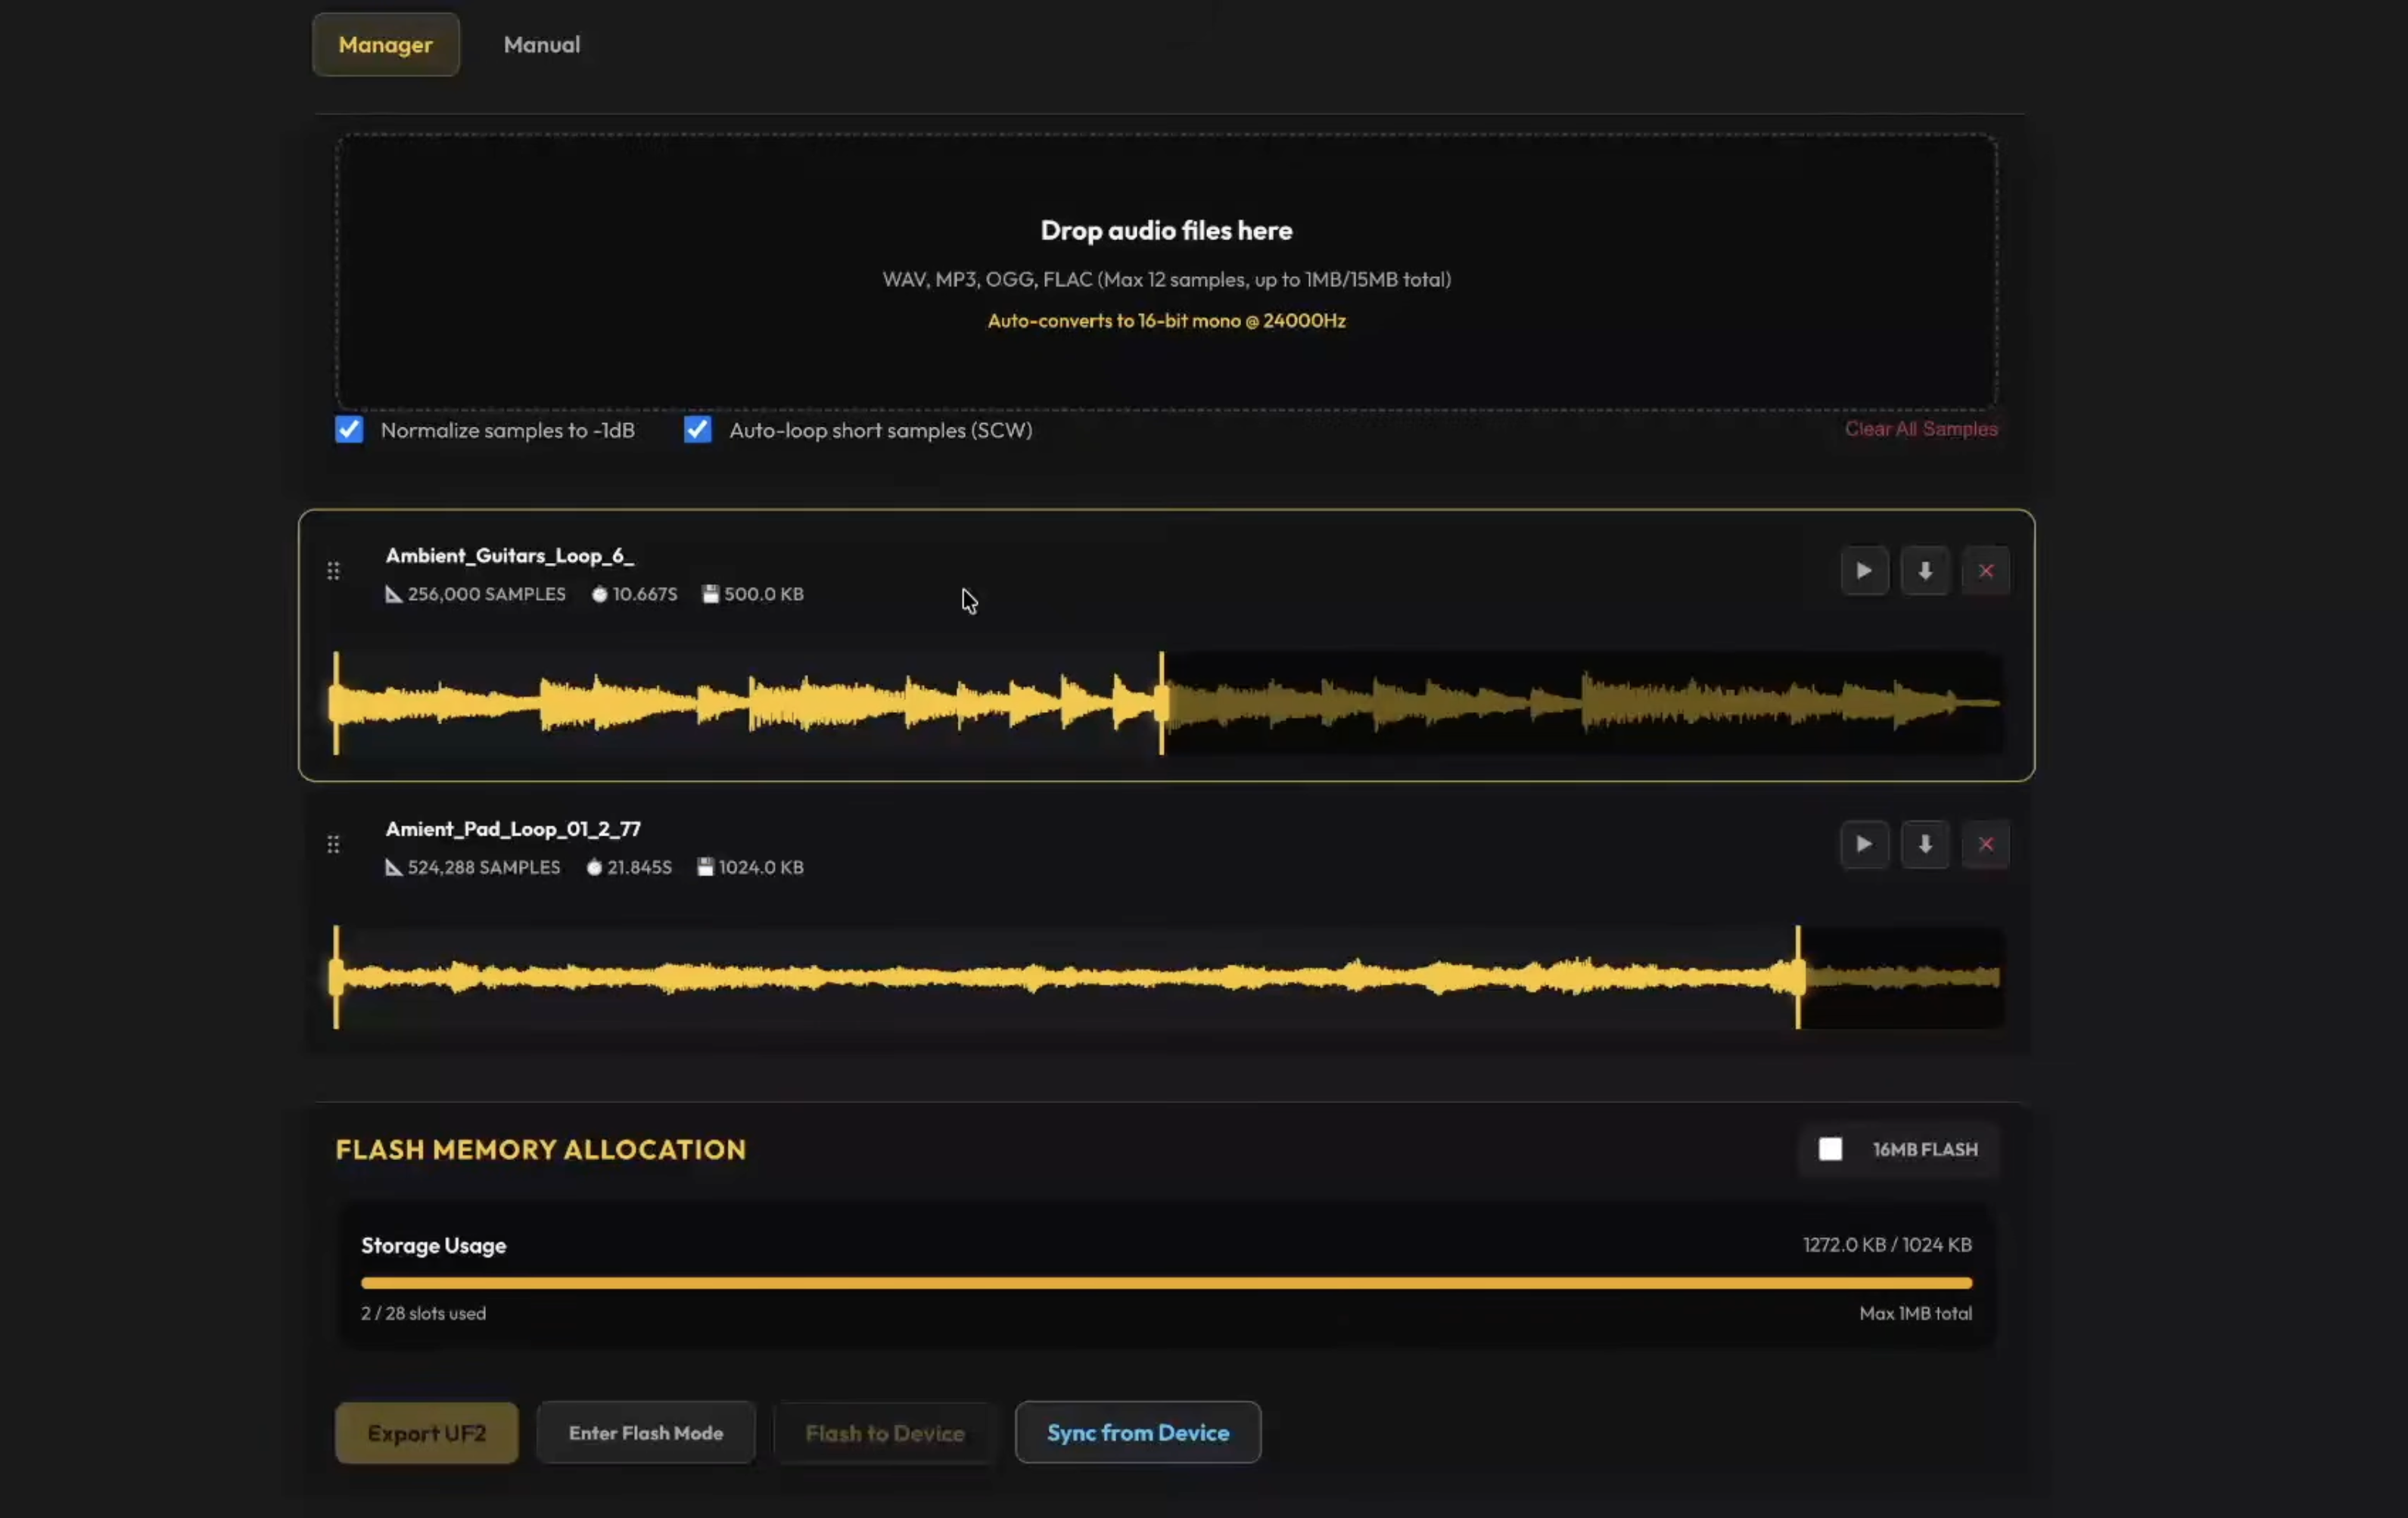Click the FLASH MEMORY ALLOCATION heading
2408x1518 pixels.
coord(540,1149)
